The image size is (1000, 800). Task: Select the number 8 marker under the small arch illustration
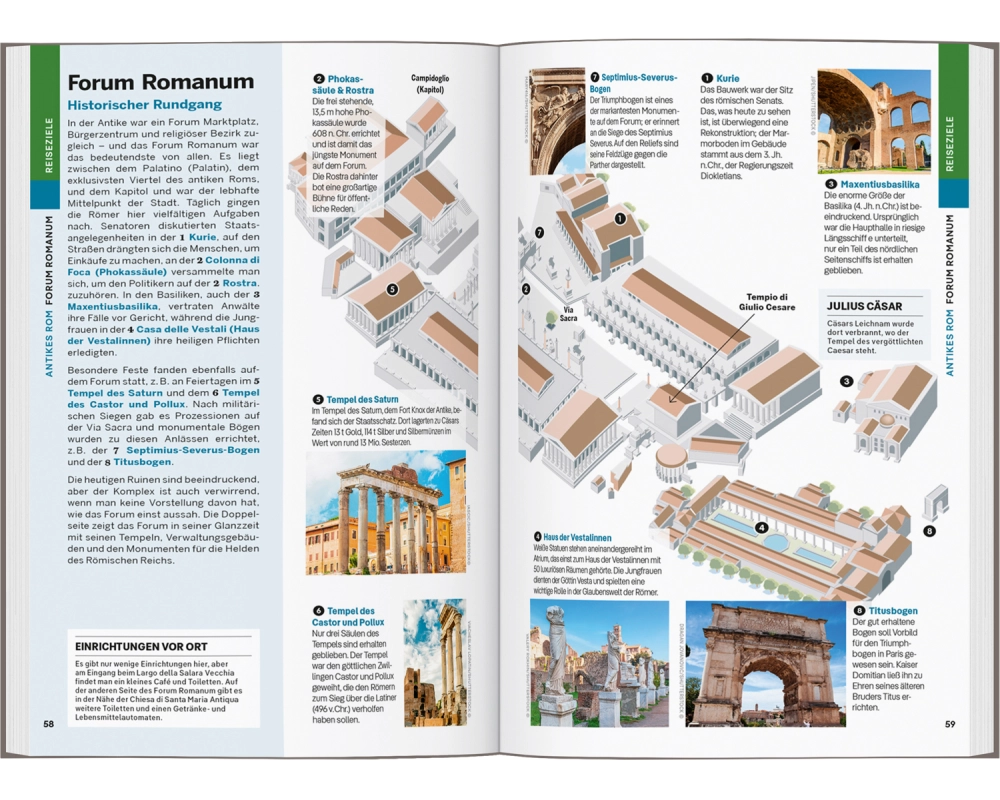[x=929, y=531]
